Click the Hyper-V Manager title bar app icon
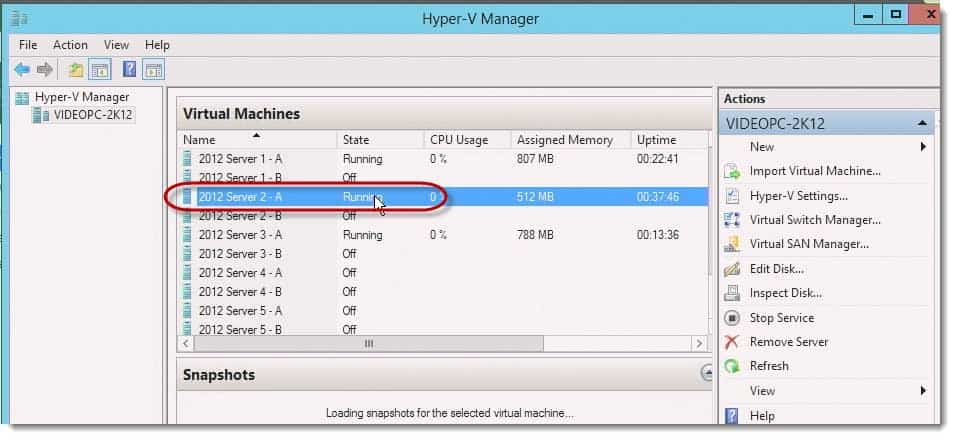 pos(20,18)
